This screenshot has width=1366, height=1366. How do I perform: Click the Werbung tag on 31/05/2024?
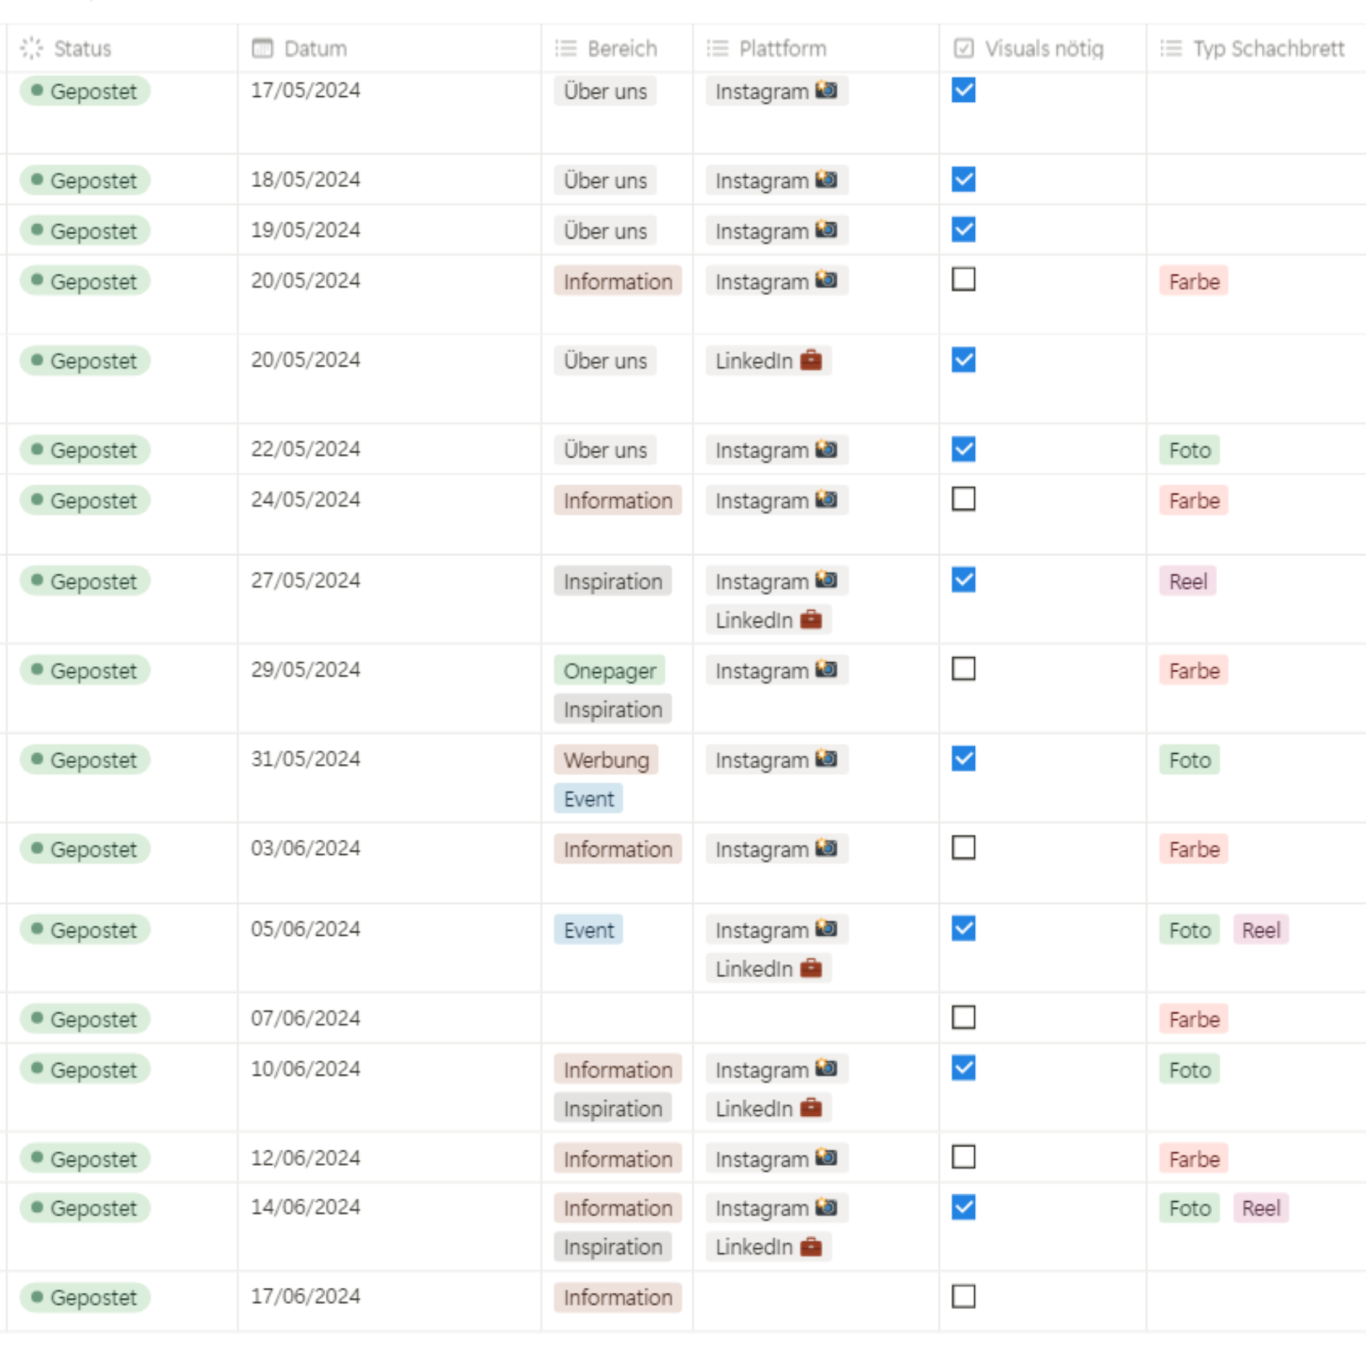pos(605,760)
